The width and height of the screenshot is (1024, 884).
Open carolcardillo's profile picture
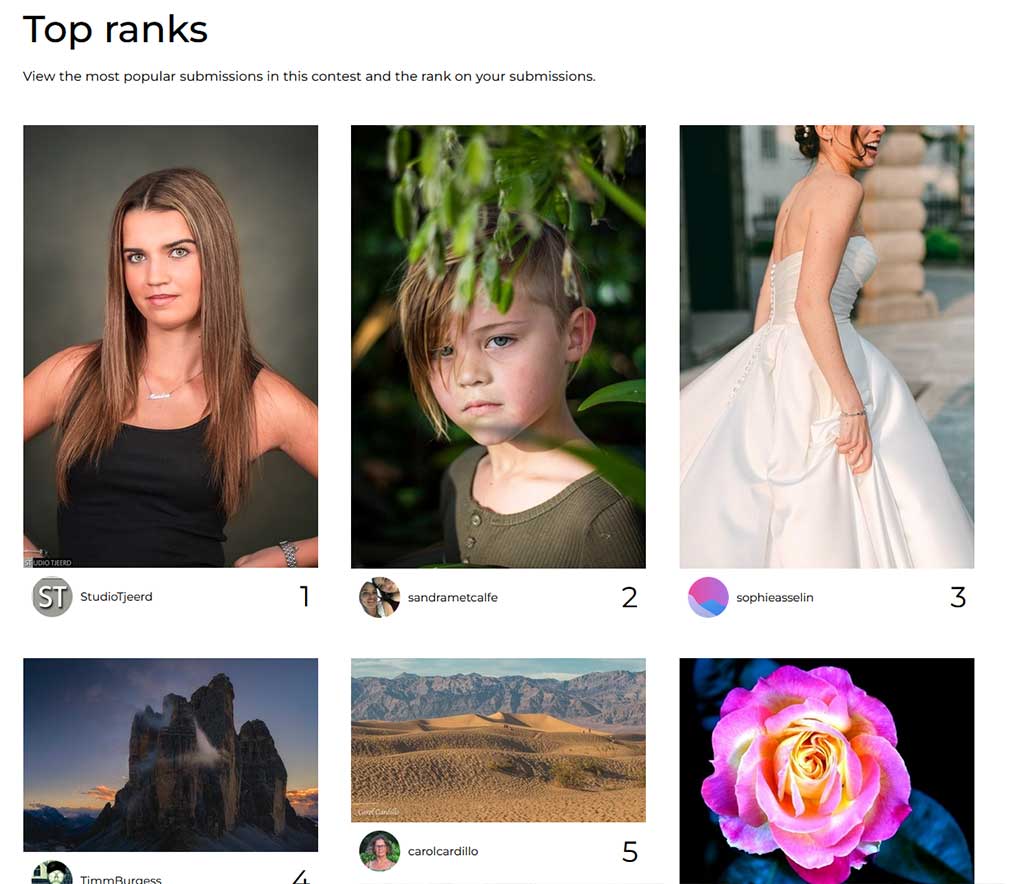[379, 851]
